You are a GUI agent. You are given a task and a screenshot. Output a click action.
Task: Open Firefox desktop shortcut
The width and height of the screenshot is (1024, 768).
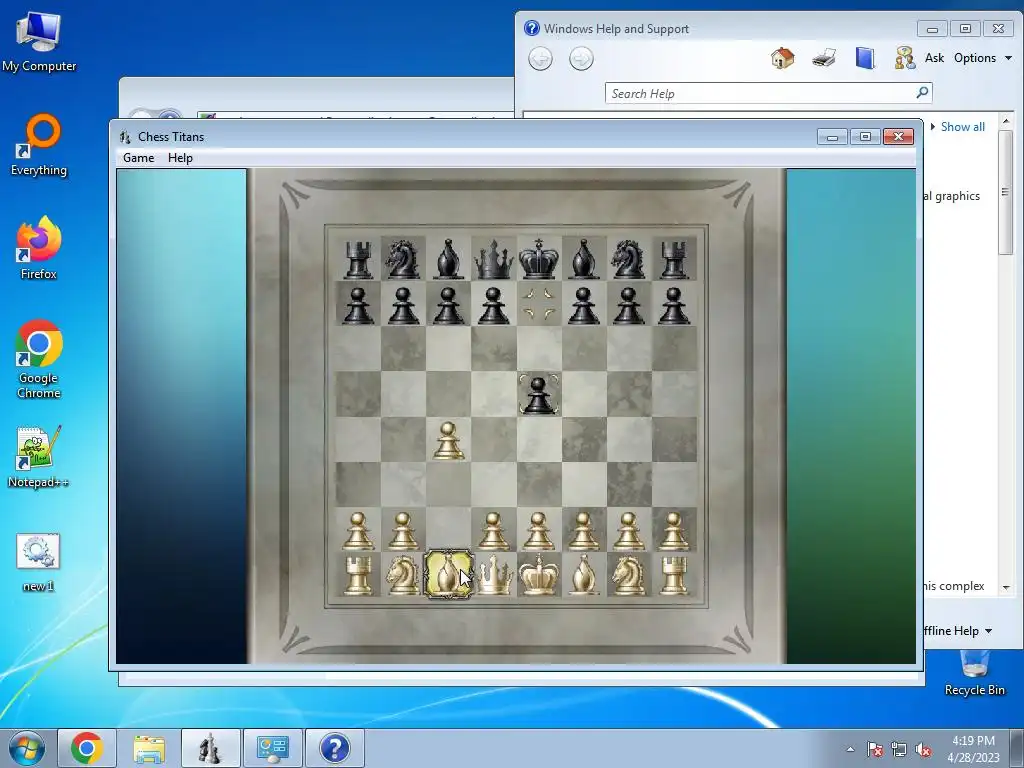[39, 248]
